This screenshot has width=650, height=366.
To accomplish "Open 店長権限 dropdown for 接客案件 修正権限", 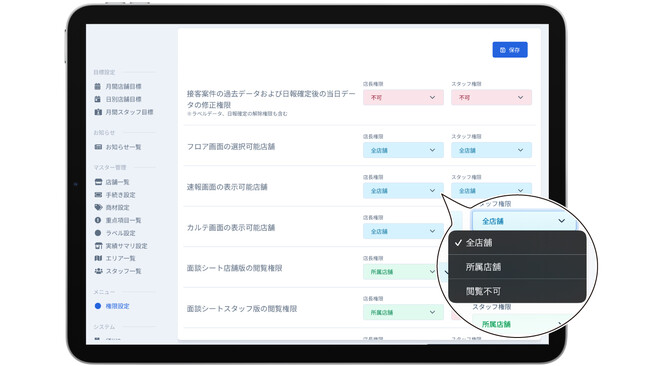I will coord(403,97).
